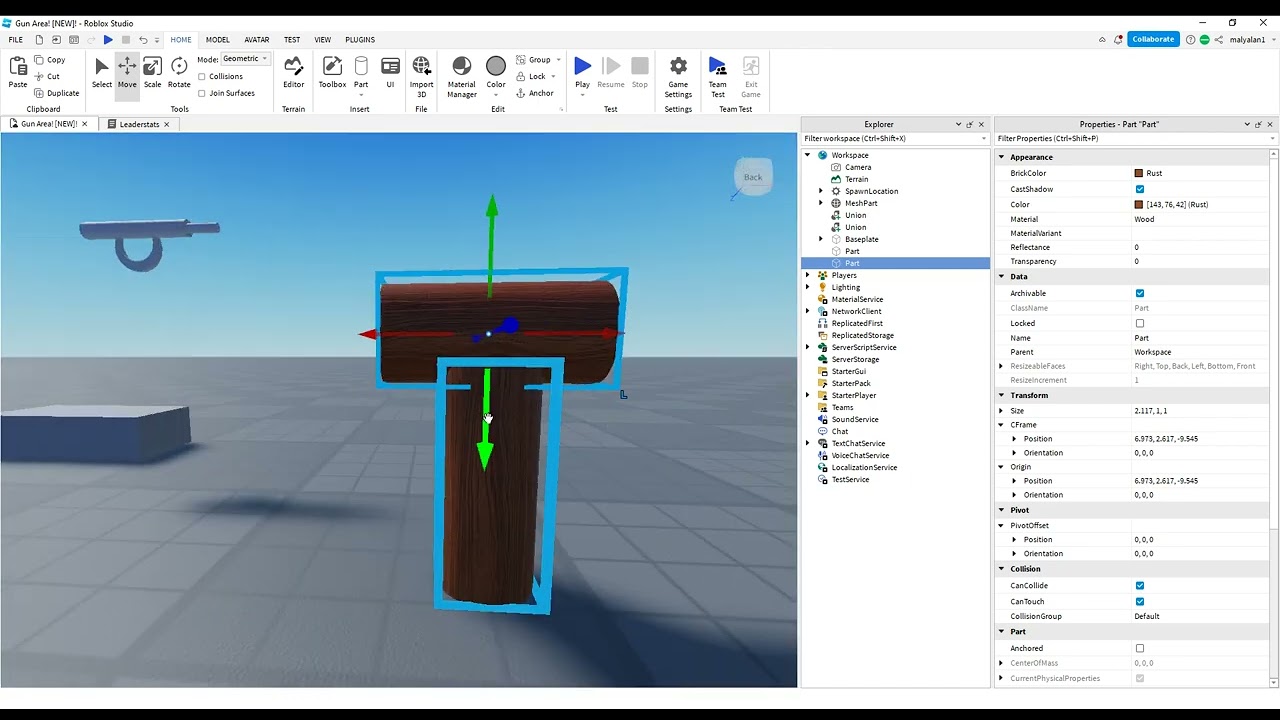Viewport: 1280px width, 720px height.
Task: Start Play test
Action: tap(582, 67)
